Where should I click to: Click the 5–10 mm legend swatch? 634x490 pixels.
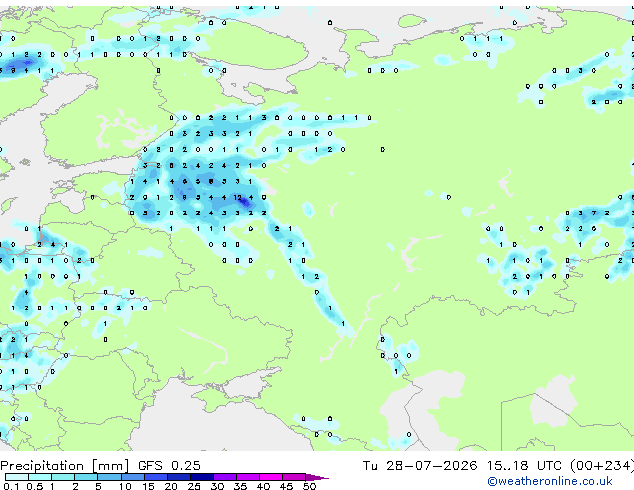(x=110, y=477)
